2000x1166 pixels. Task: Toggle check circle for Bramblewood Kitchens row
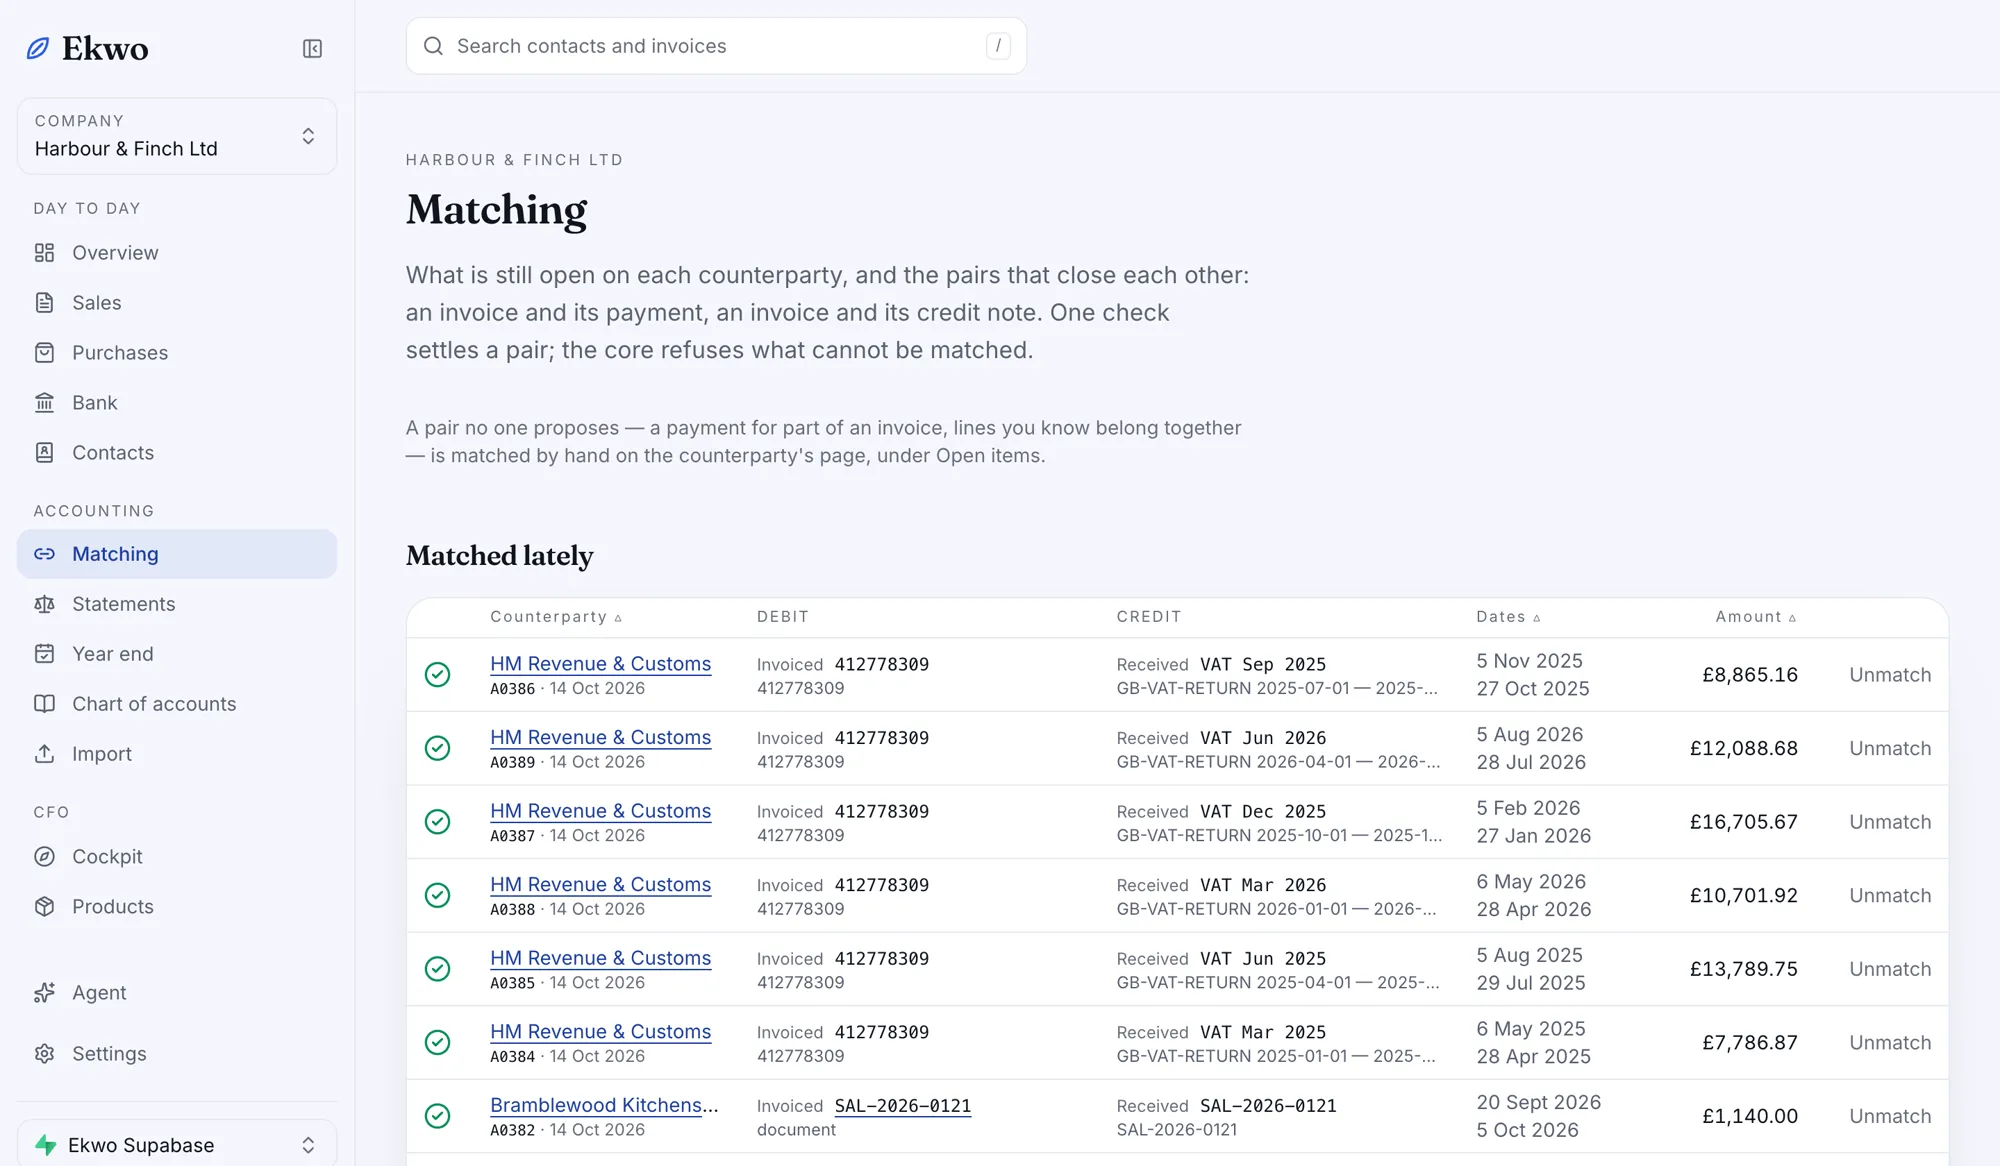tap(437, 1116)
